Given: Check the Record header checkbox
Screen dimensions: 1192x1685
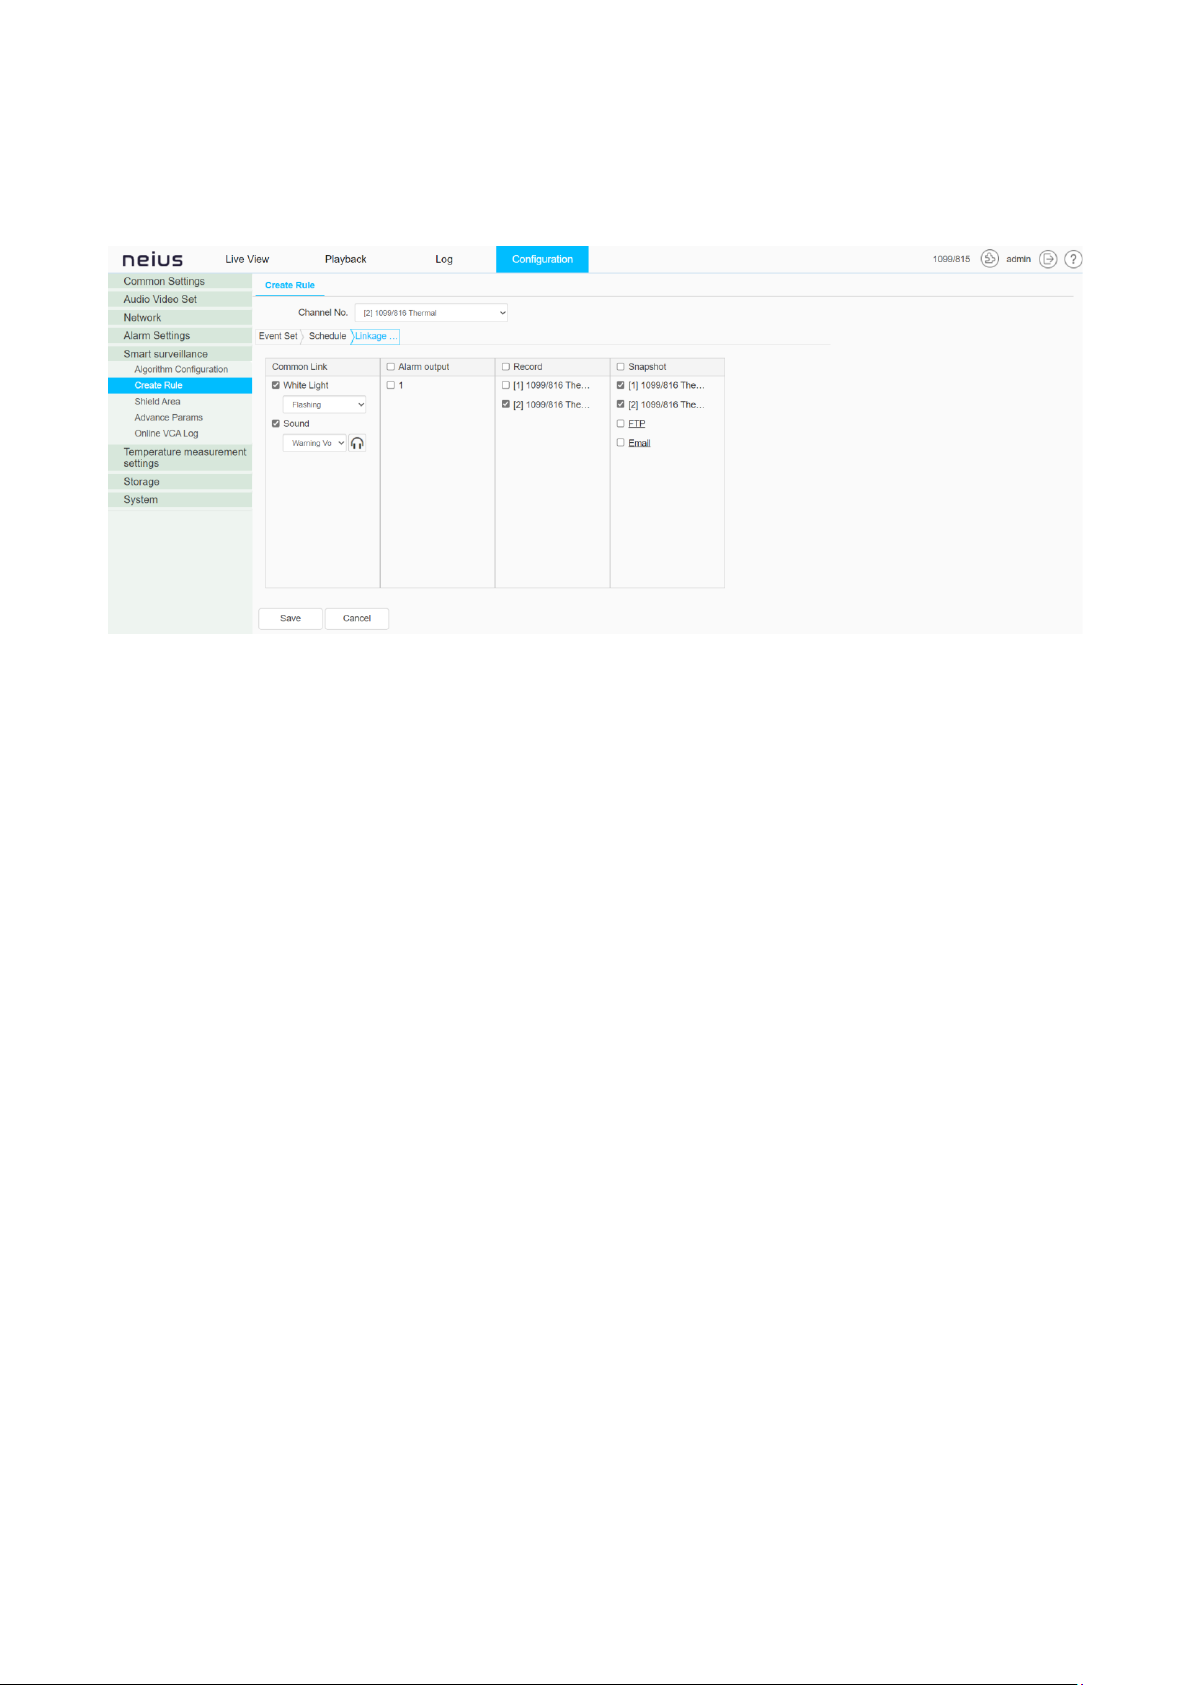Looking at the screenshot, I should point(506,367).
